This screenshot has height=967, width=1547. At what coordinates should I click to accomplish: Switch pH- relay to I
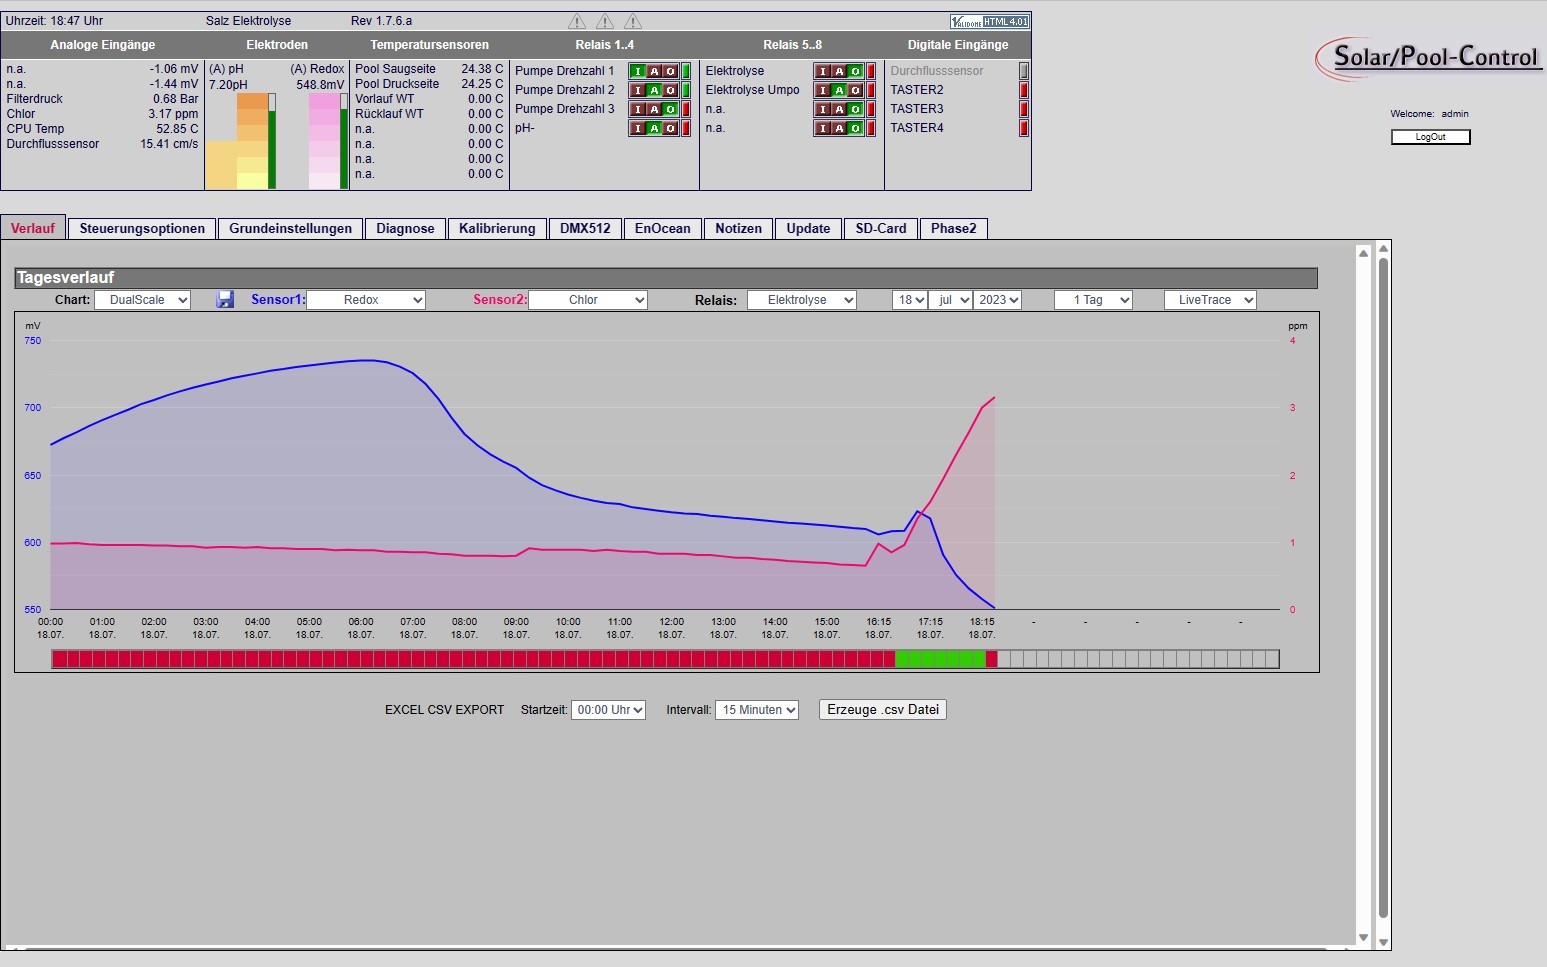(638, 128)
